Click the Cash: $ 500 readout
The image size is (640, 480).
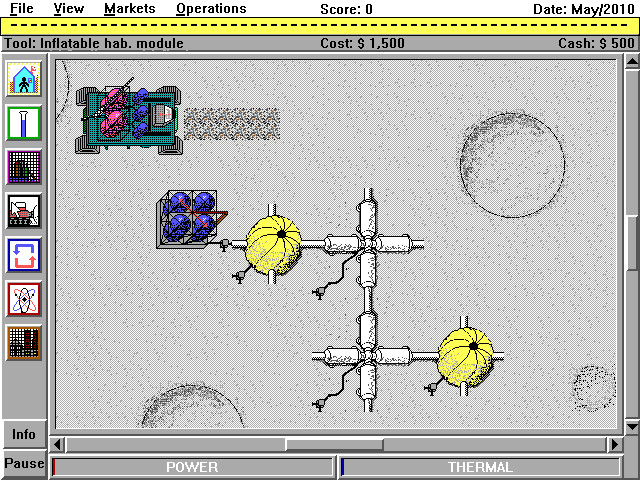(596, 43)
